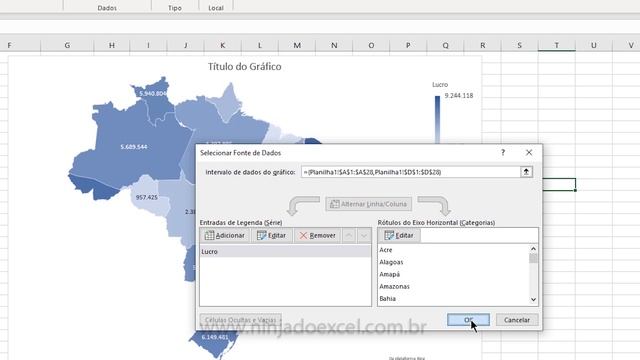Click the 5.689.544 data label on the map
This screenshot has width=640, height=360.
click(x=134, y=147)
